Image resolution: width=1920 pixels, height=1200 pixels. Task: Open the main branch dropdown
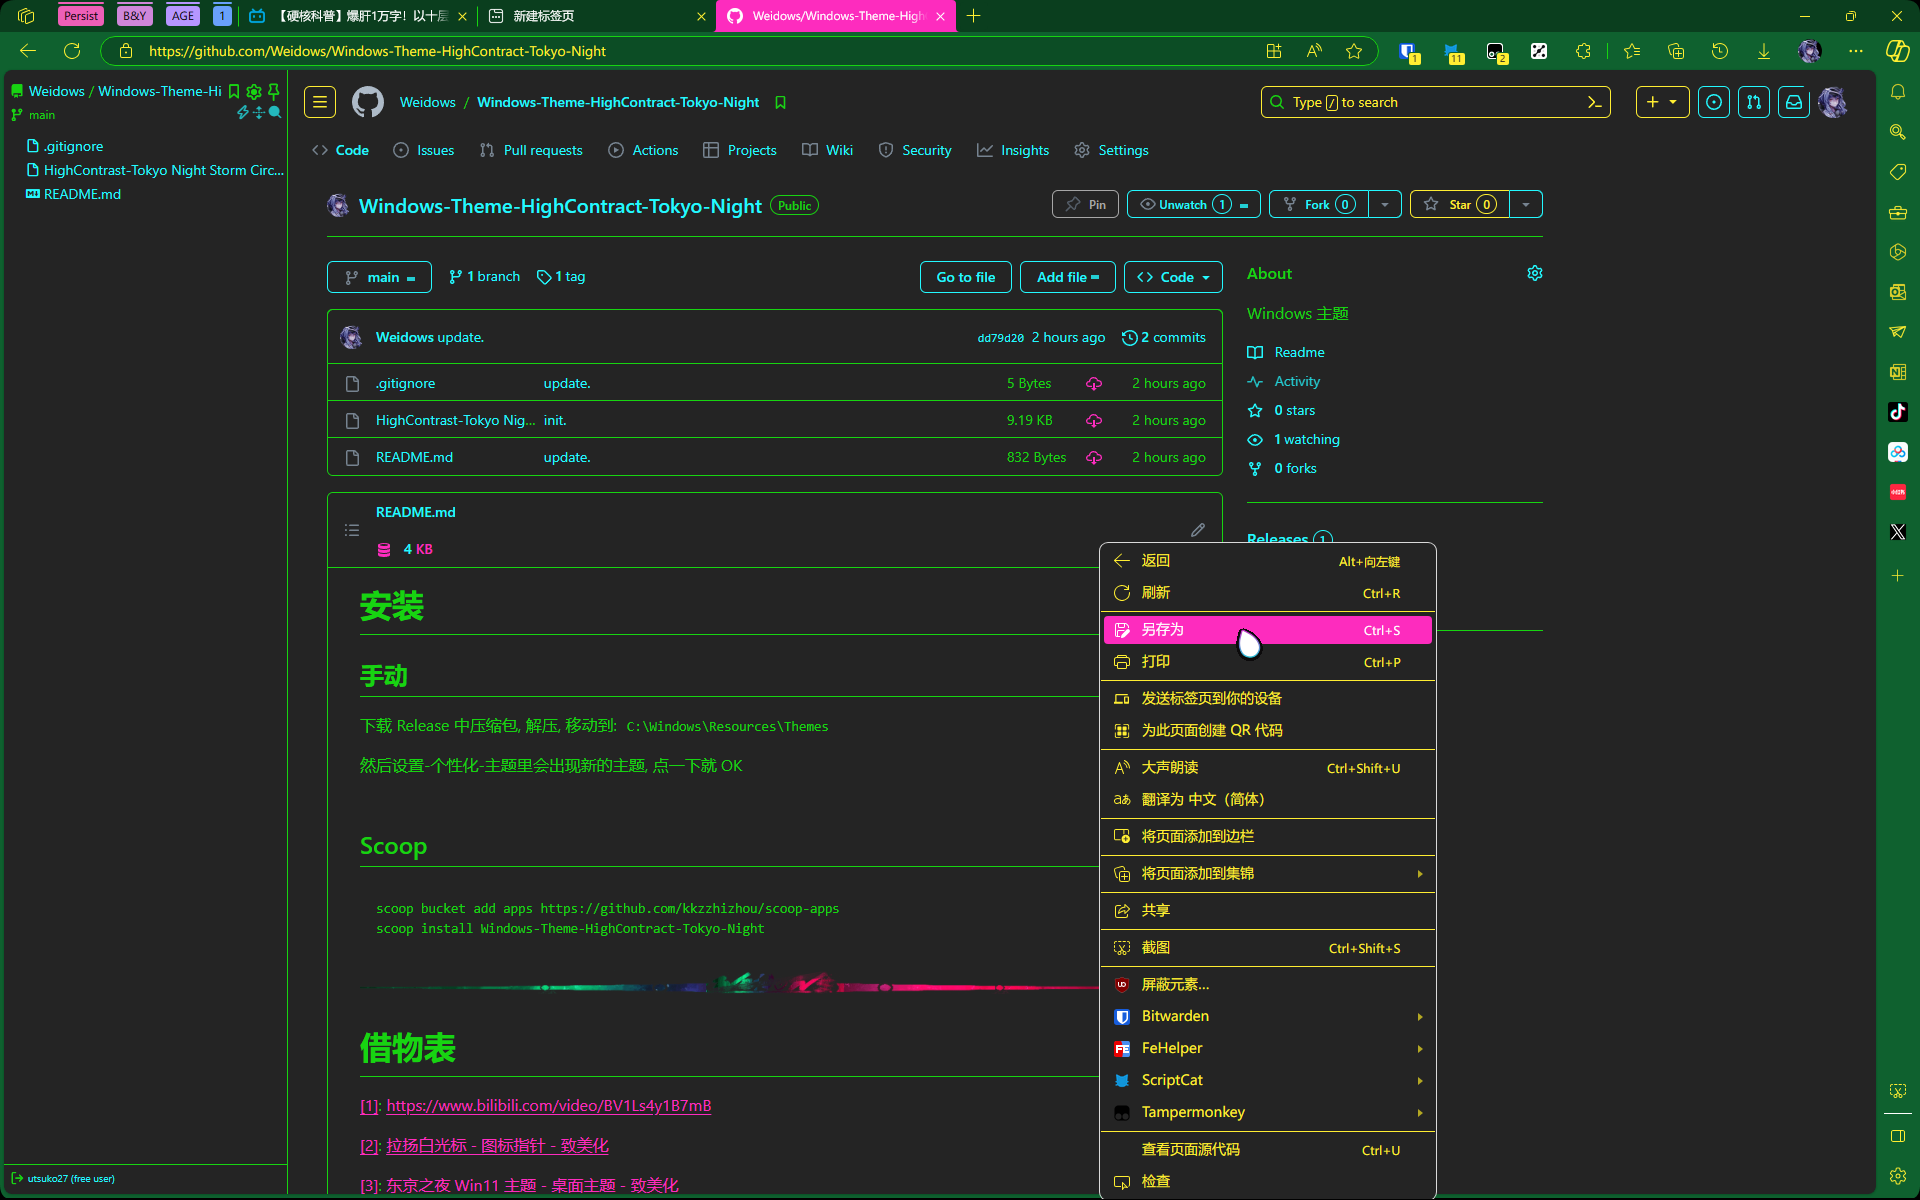379,277
